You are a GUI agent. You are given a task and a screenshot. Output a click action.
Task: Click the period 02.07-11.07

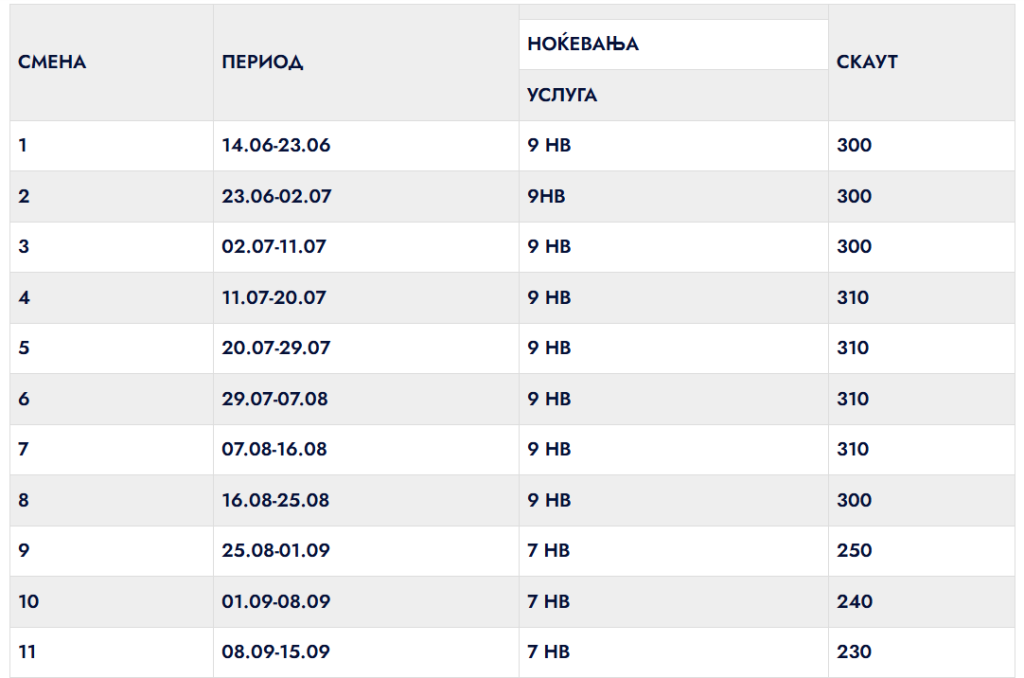click(x=274, y=247)
